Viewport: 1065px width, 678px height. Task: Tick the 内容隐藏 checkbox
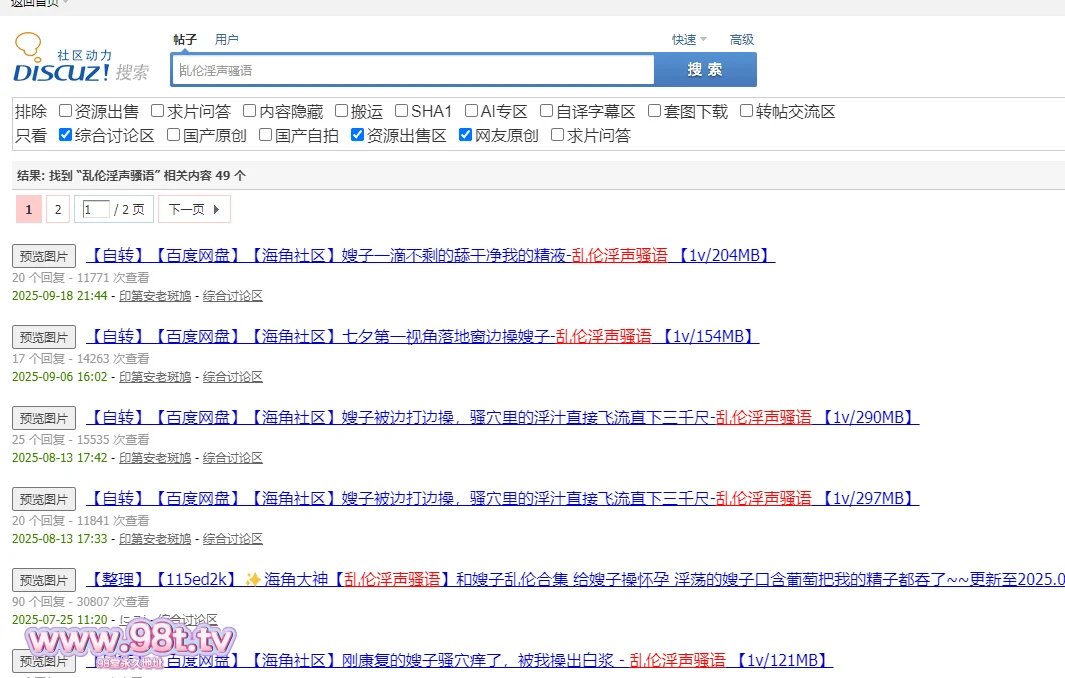click(250, 111)
